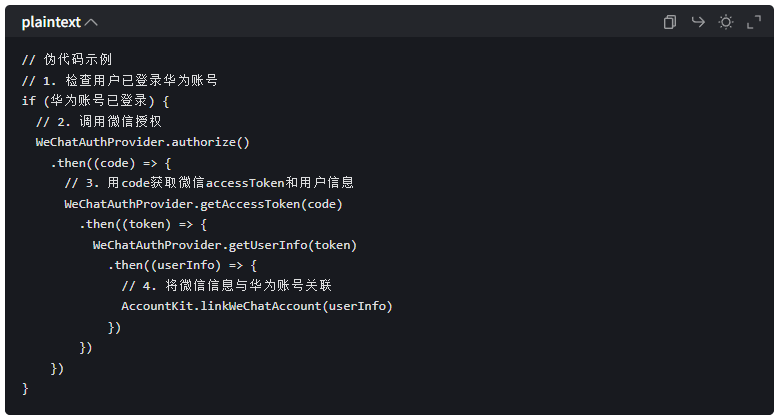Click the comment about getting 微信accessToken
Viewport: 777px width, 420px height.
209,183
